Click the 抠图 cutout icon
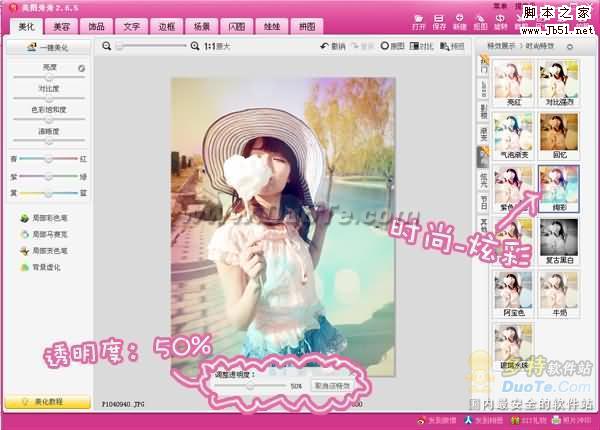 coord(480,22)
